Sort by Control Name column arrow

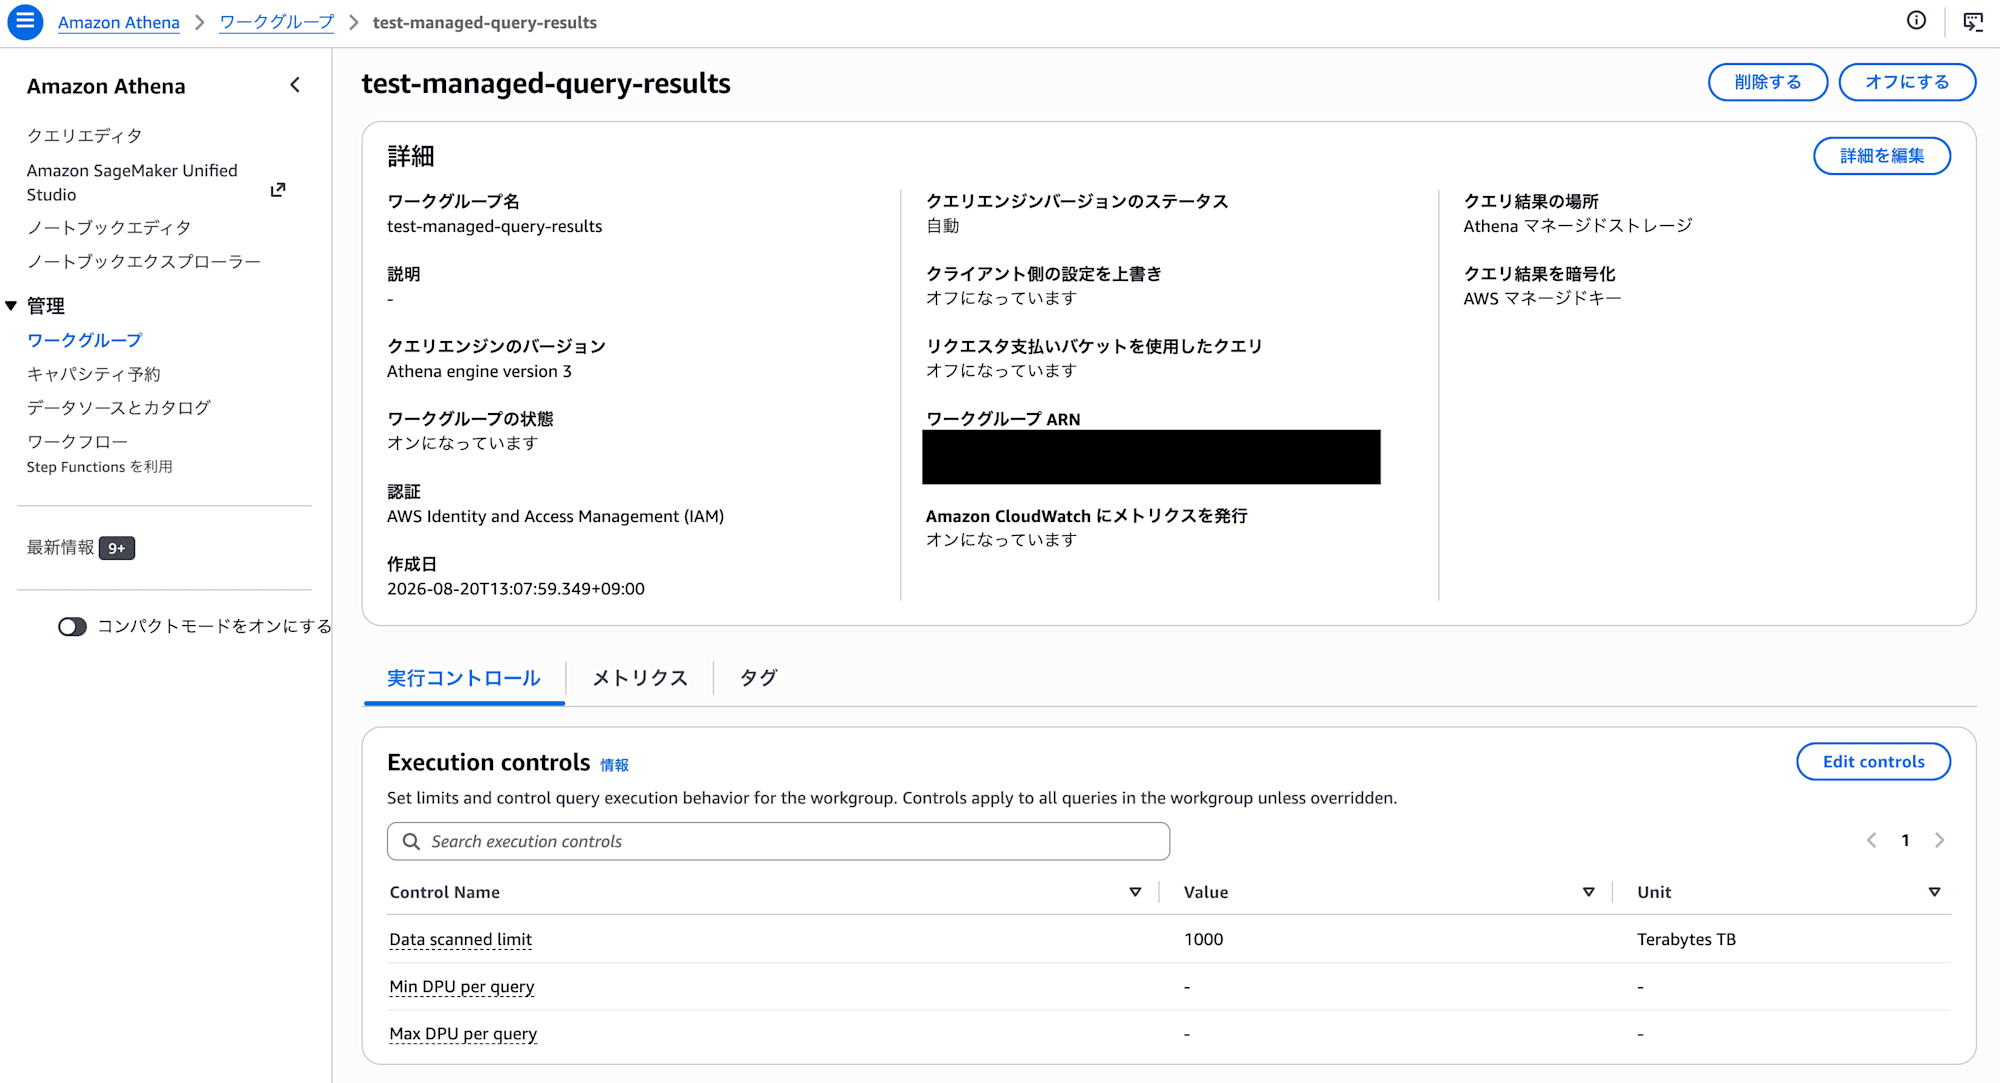[x=1135, y=892]
